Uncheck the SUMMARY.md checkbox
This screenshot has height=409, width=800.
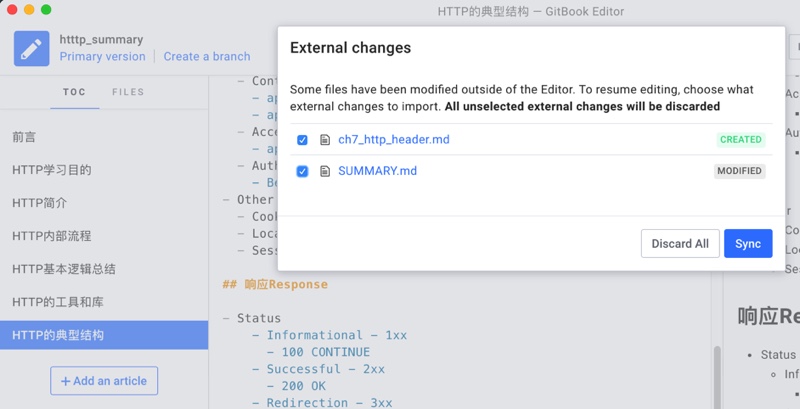(x=302, y=171)
